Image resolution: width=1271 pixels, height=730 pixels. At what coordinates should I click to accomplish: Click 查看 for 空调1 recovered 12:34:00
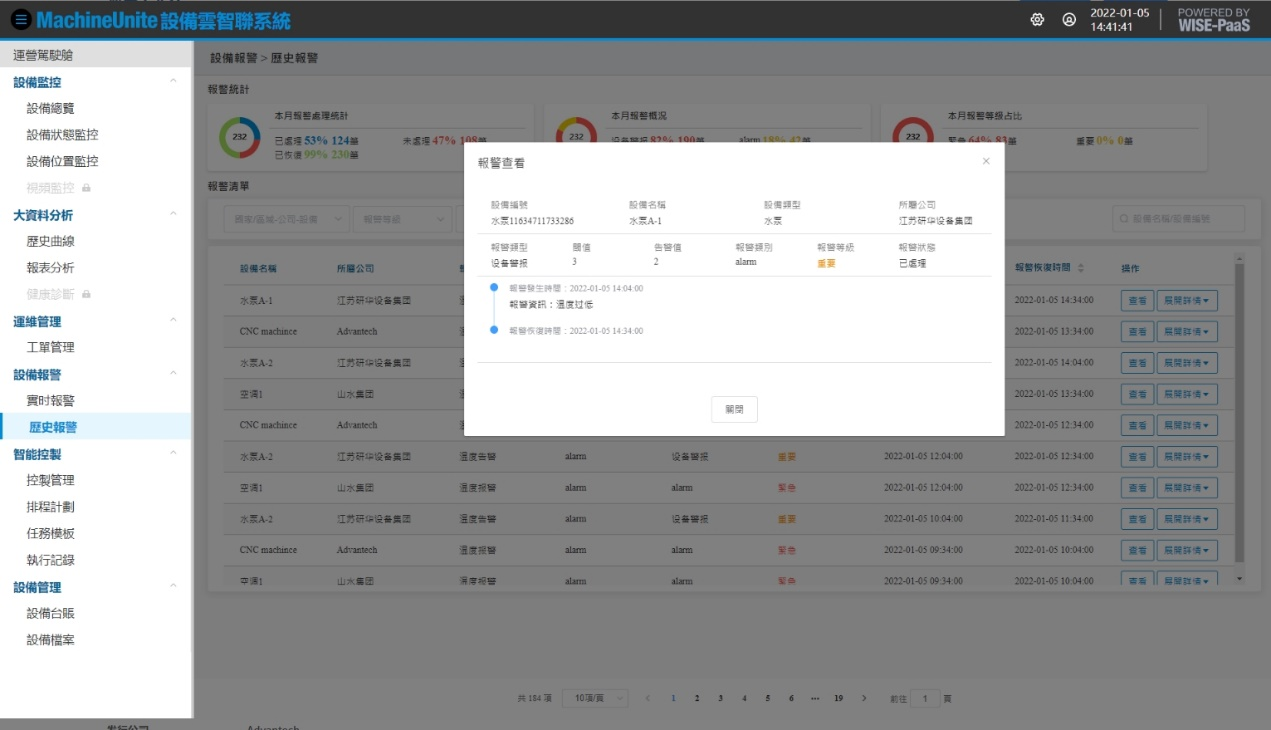coord(1137,488)
